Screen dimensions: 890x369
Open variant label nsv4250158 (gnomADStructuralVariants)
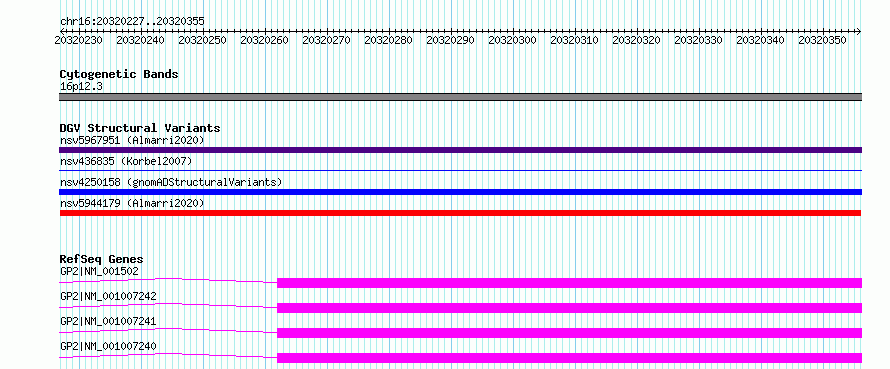(x=171, y=182)
